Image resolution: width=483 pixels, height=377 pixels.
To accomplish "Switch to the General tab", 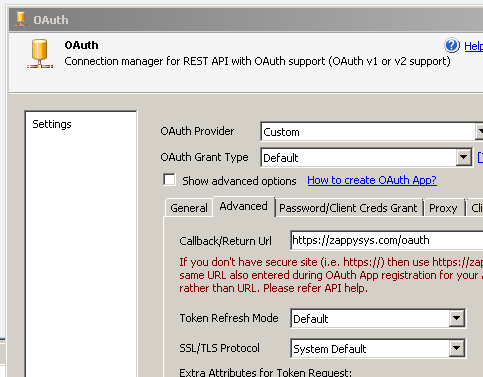I will [x=189, y=208].
